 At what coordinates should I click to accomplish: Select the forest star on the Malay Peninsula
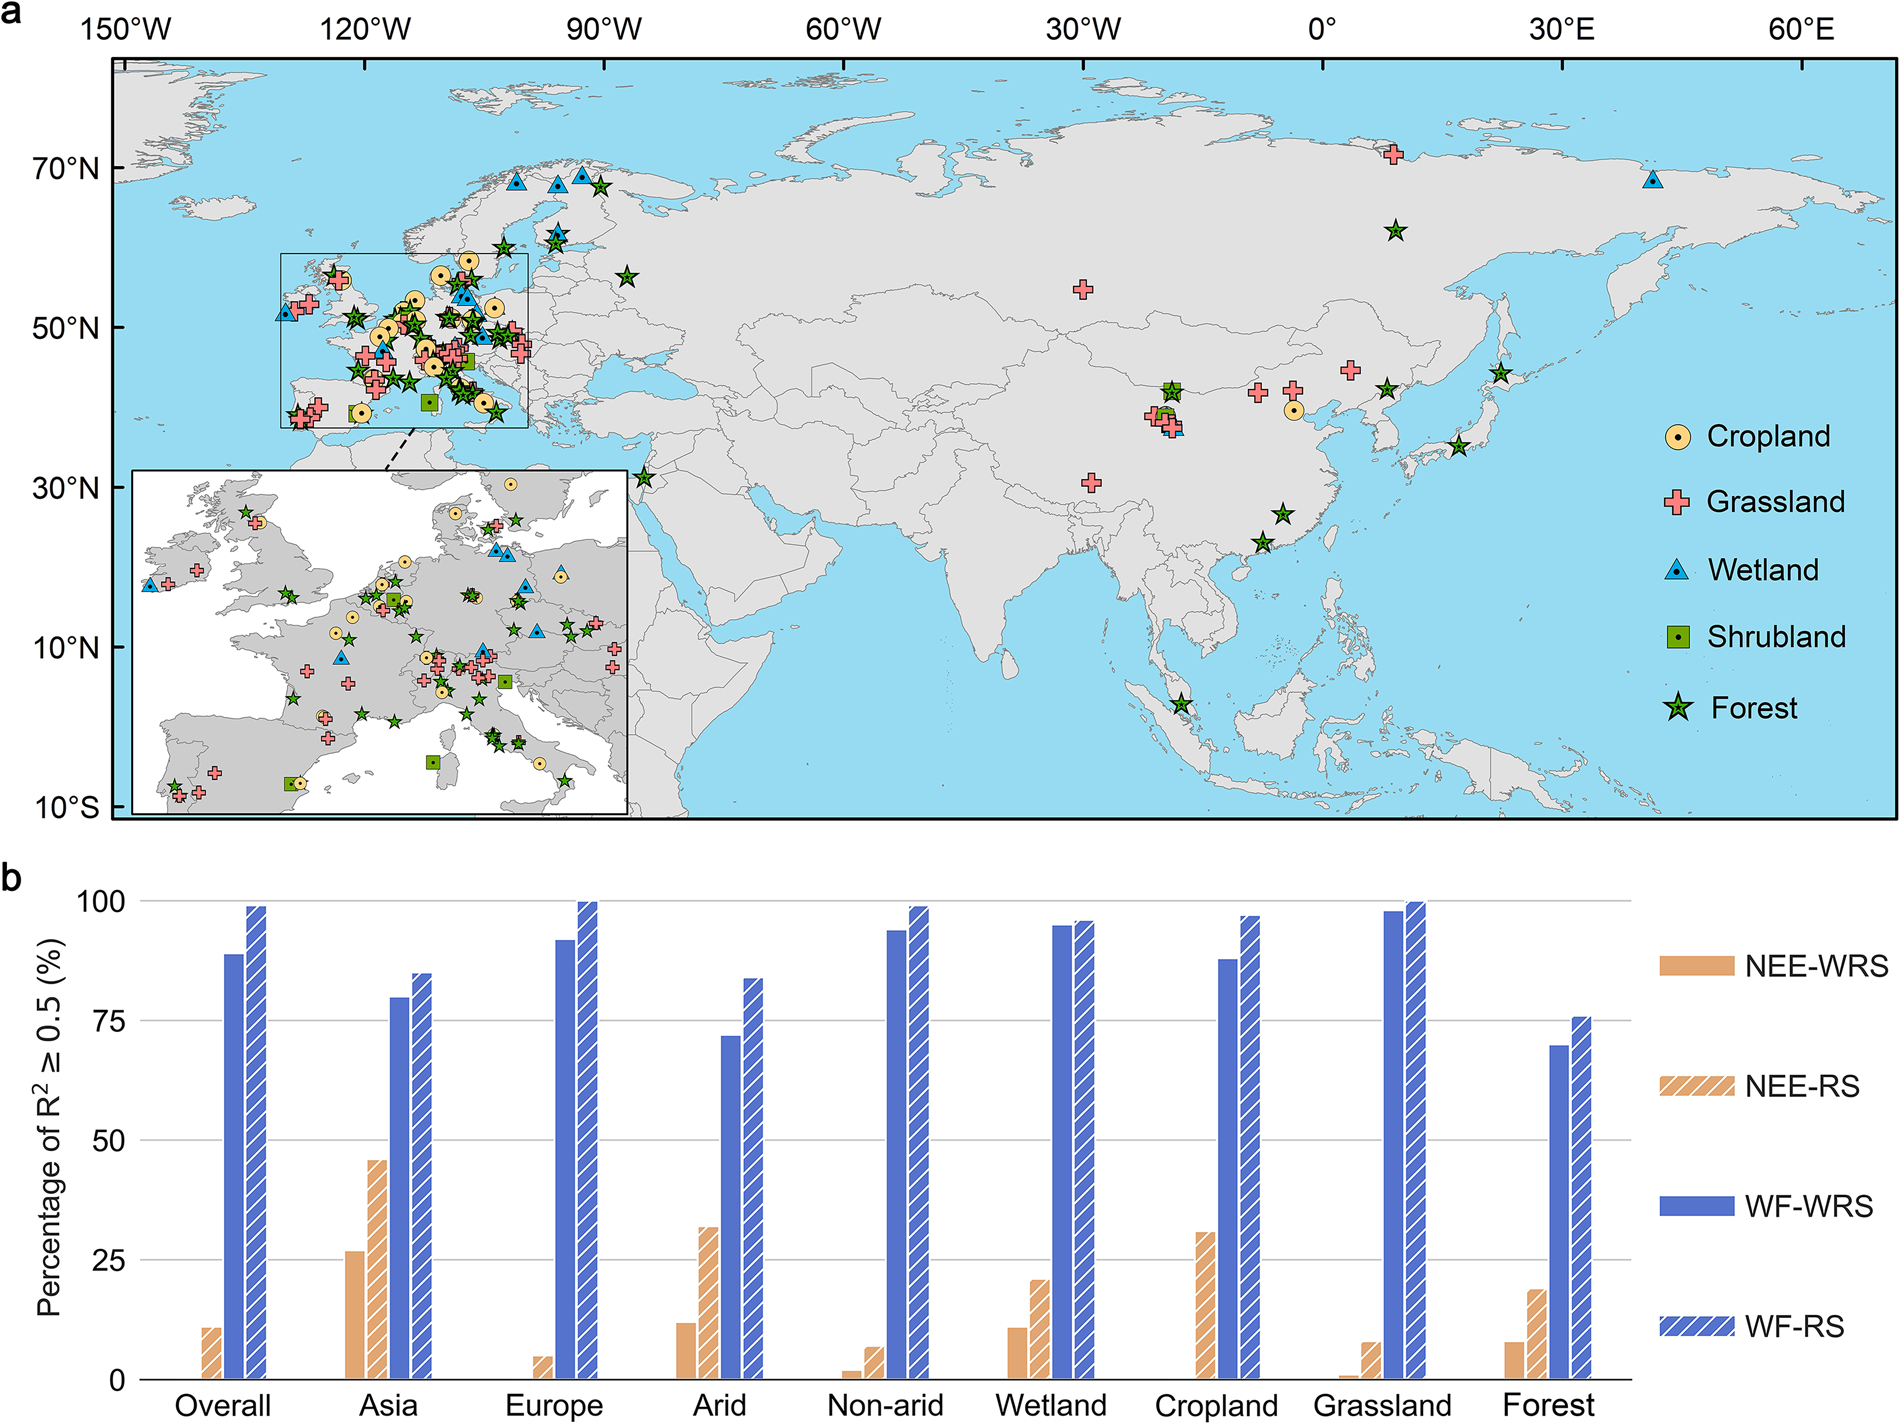tap(1182, 704)
